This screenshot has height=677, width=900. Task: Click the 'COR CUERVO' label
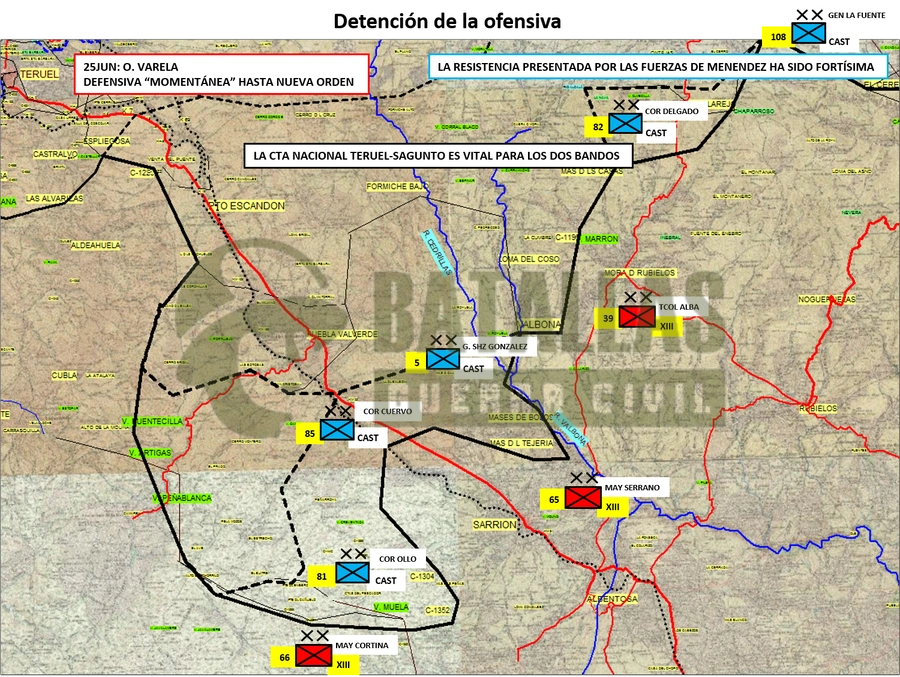[387, 411]
